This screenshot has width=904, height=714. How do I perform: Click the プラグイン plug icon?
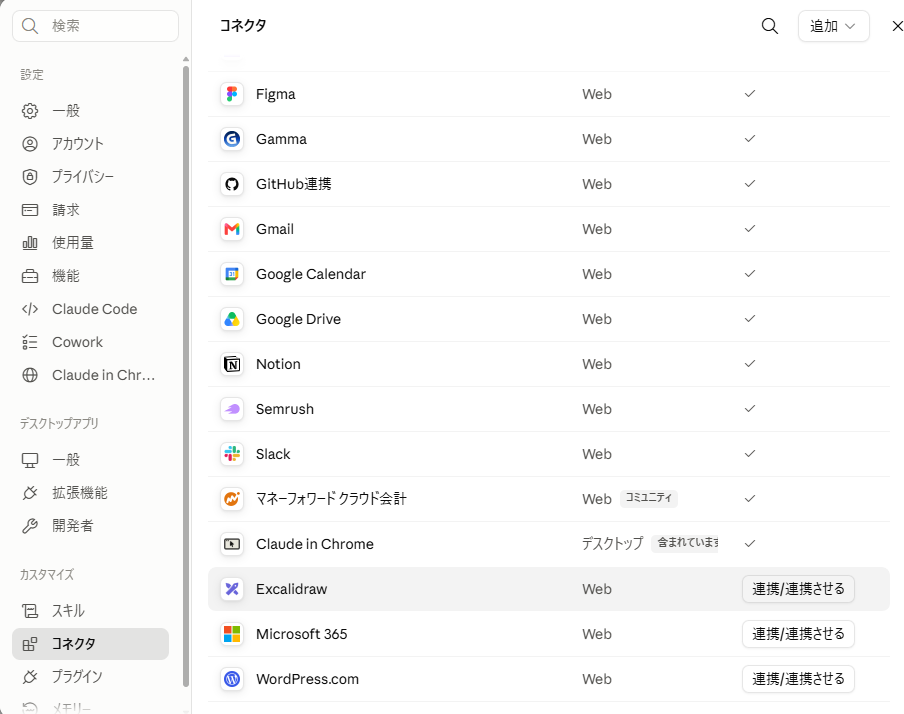tap(30, 677)
